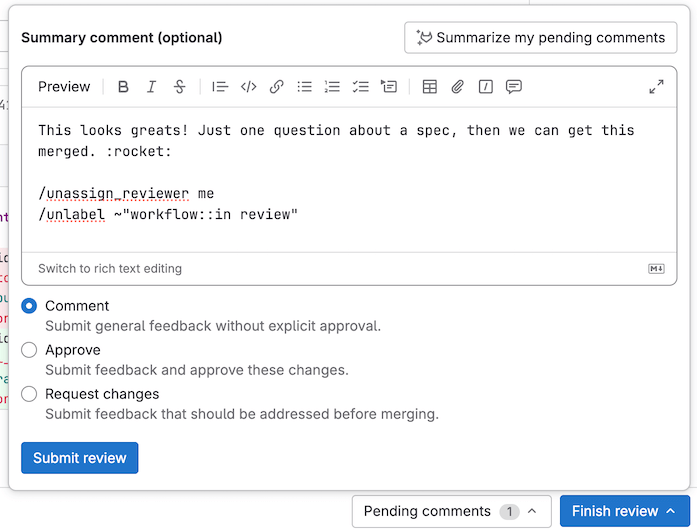Attach a file with paperclip icon

(458, 87)
